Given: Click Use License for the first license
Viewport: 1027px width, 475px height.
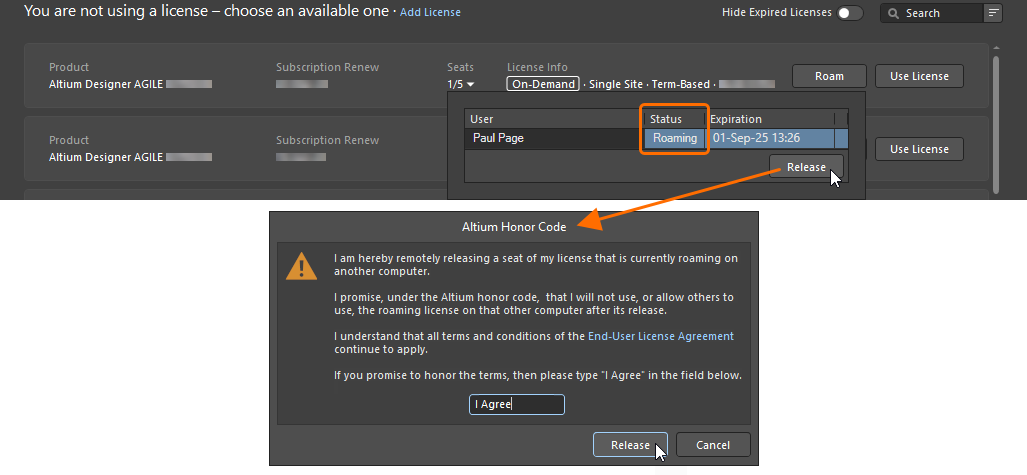Looking at the screenshot, I should (919, 76).
